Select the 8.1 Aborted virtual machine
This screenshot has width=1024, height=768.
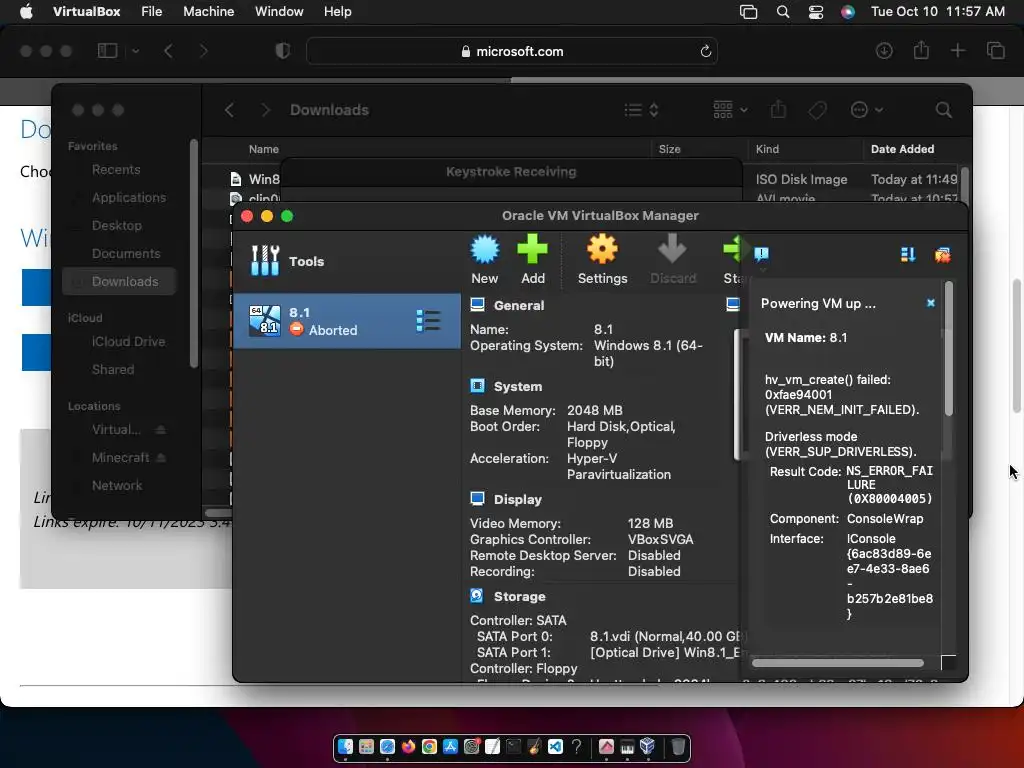[x=347, y=321]
